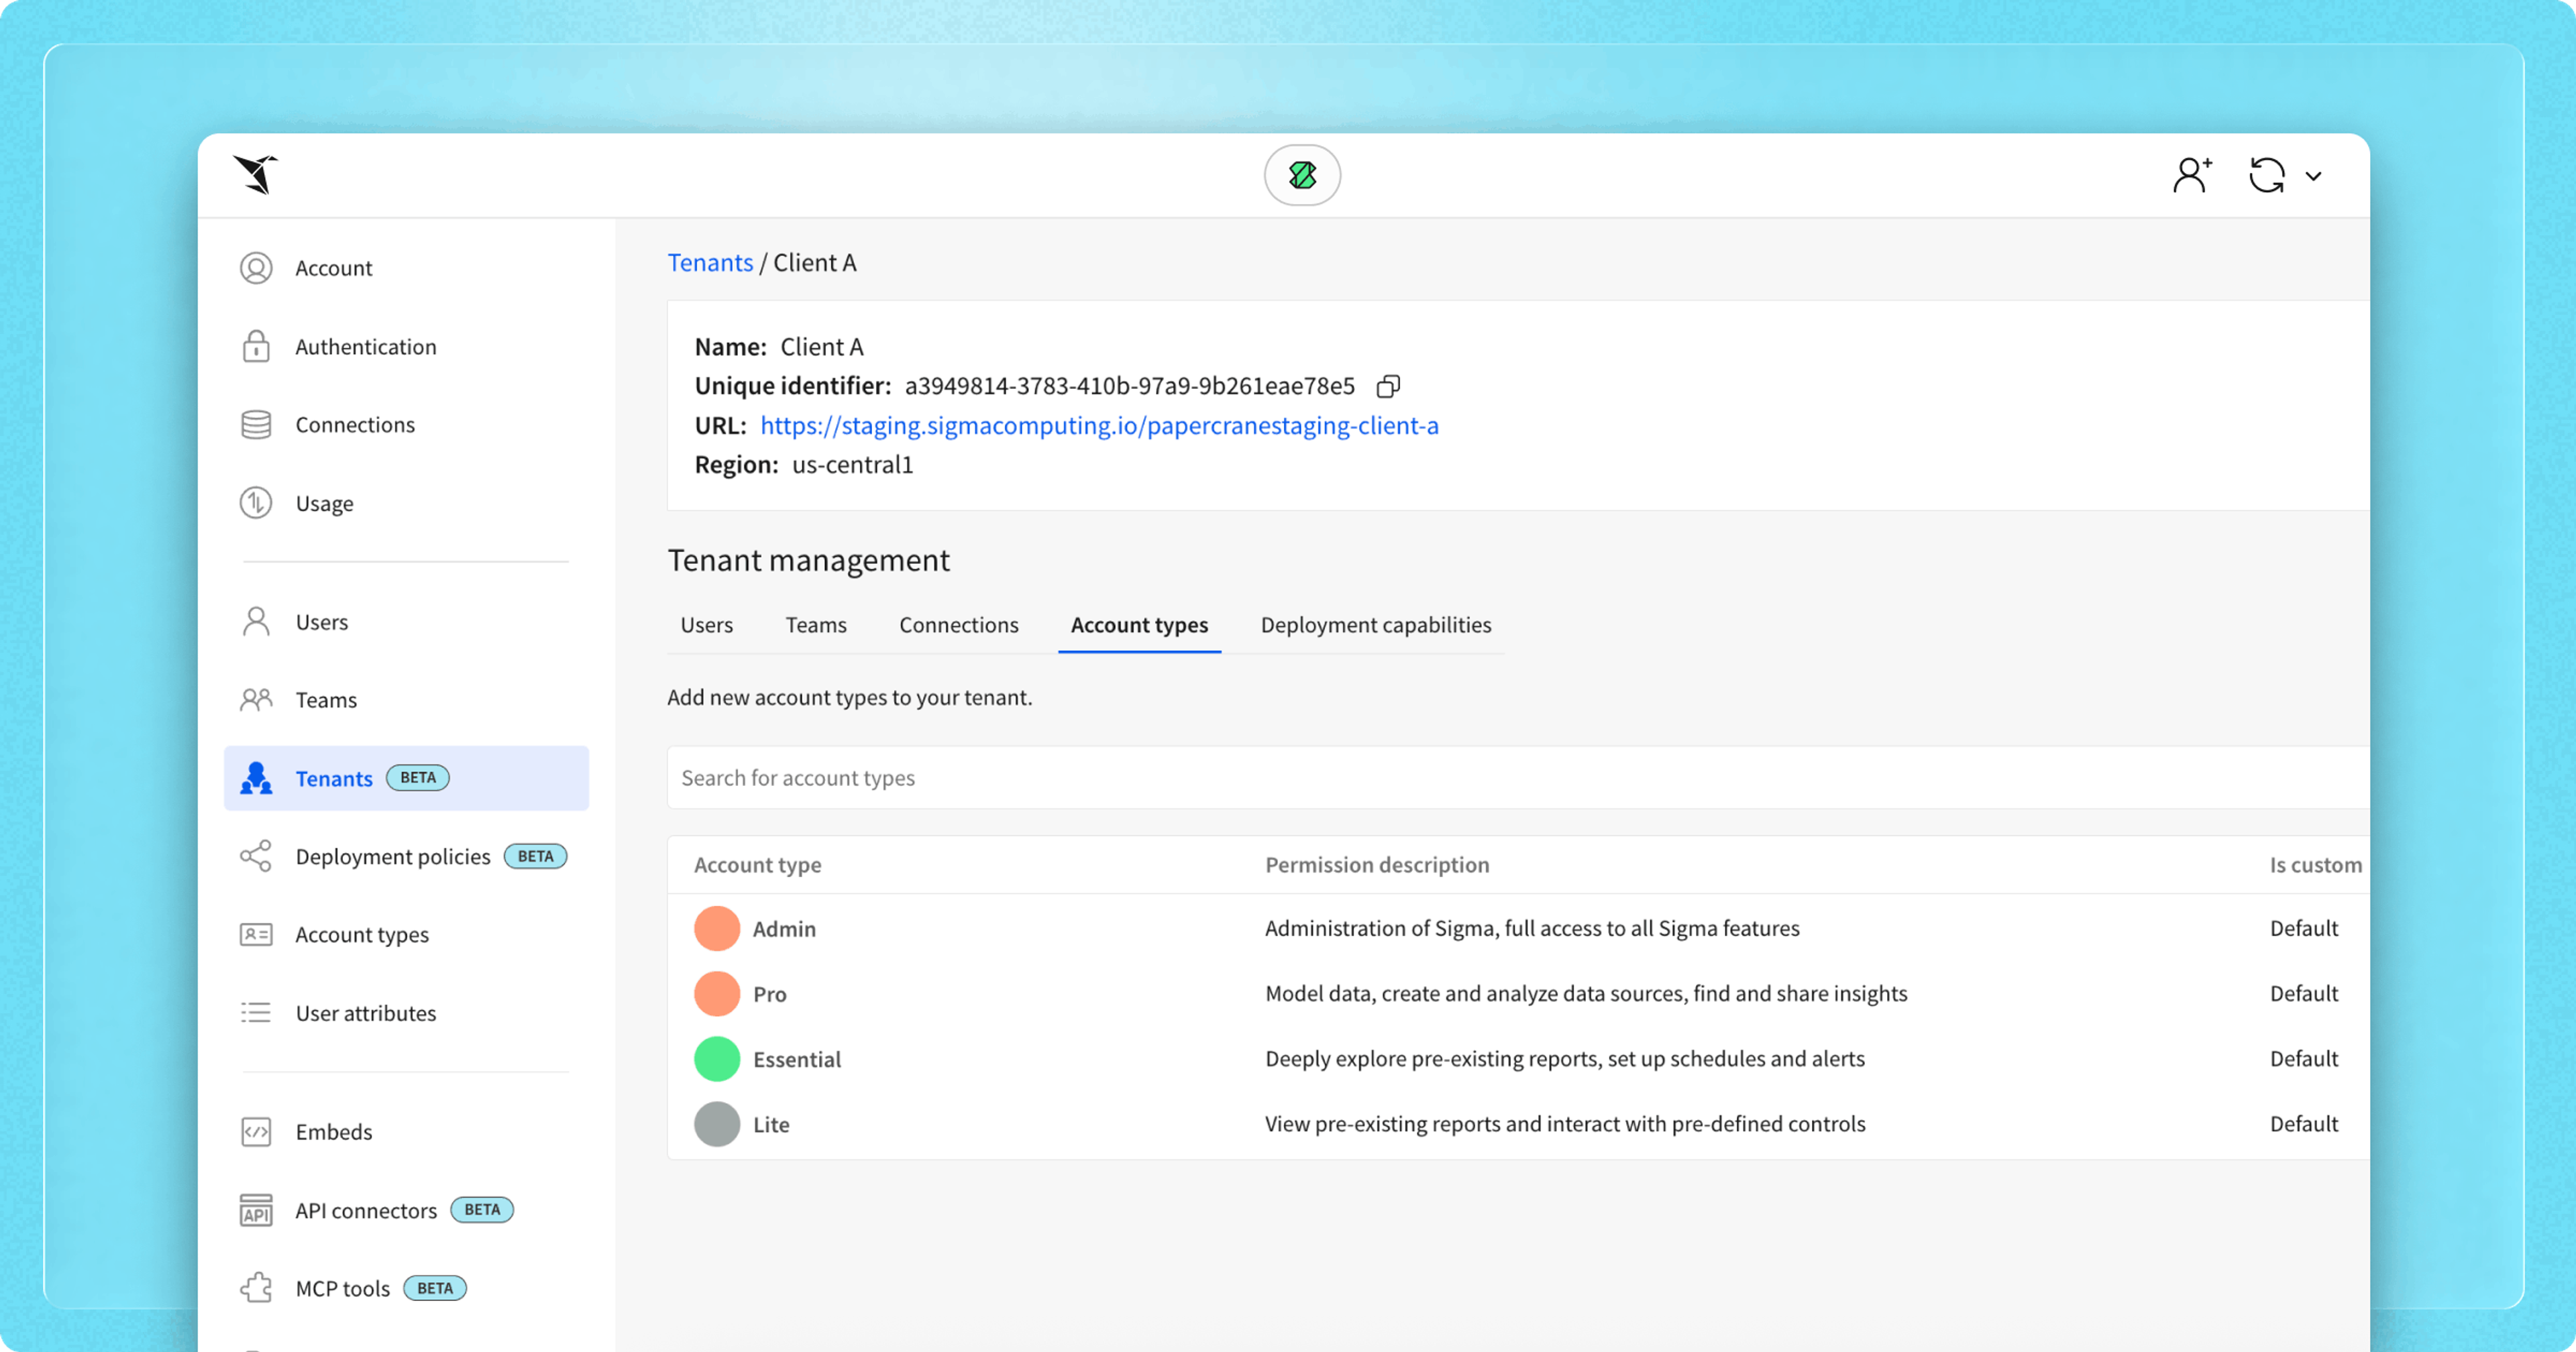
Task: Copy the unique identifier
Action: [1388, 386]
